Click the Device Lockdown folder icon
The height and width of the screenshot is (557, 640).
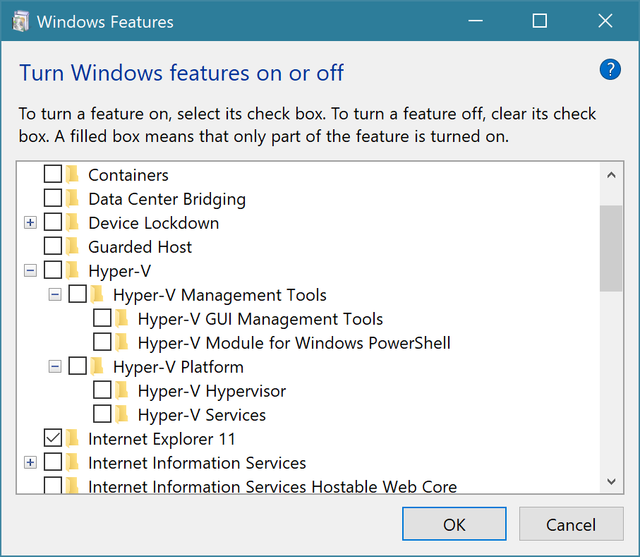(x=72, y=222)
